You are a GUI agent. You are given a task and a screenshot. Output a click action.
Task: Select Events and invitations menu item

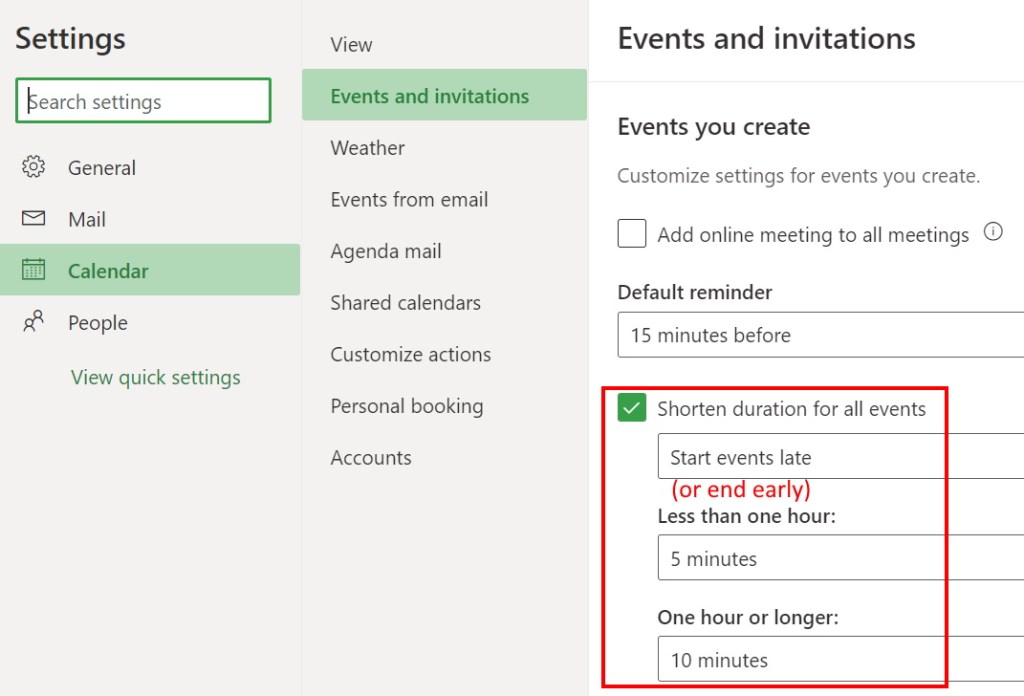(430, 96)
